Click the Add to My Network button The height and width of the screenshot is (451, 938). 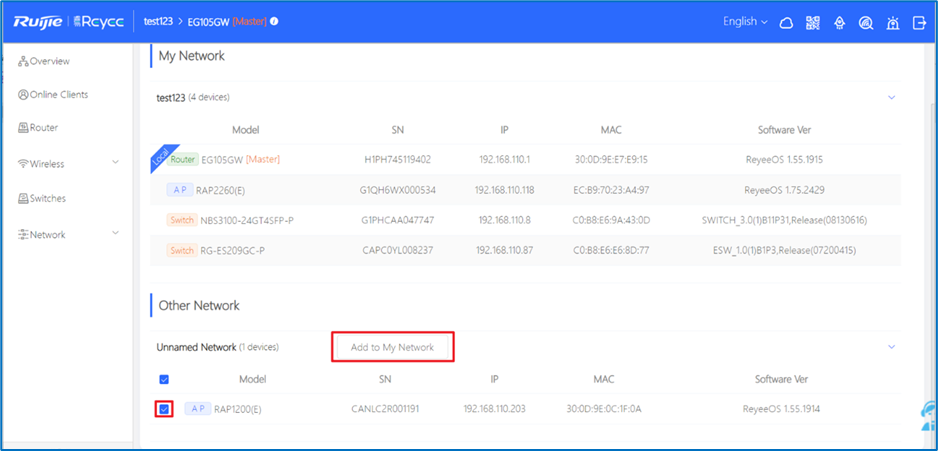(392, 347)
